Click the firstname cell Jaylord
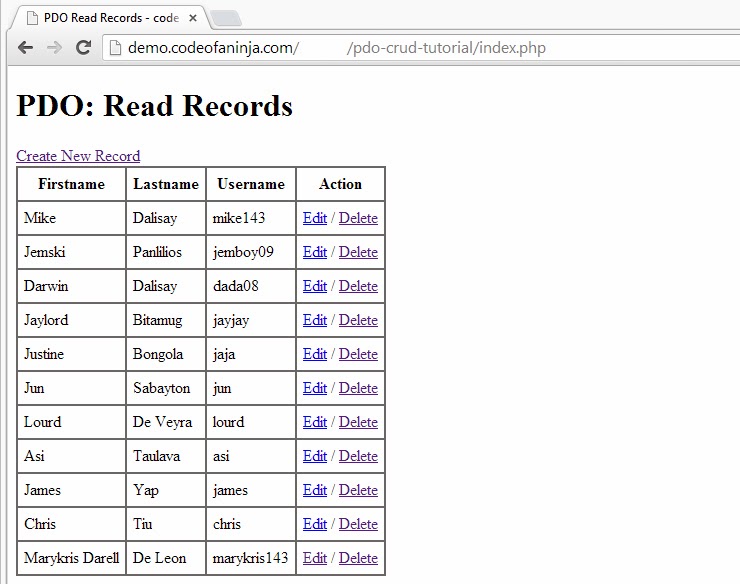The height and width of the screenshot is (584, 740). (x=71, y=320)
